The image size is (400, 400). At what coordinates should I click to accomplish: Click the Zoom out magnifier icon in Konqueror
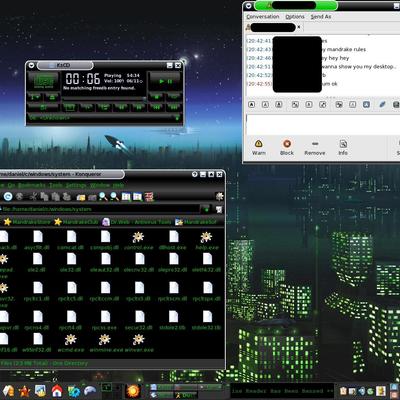click(x=115, y=197)
